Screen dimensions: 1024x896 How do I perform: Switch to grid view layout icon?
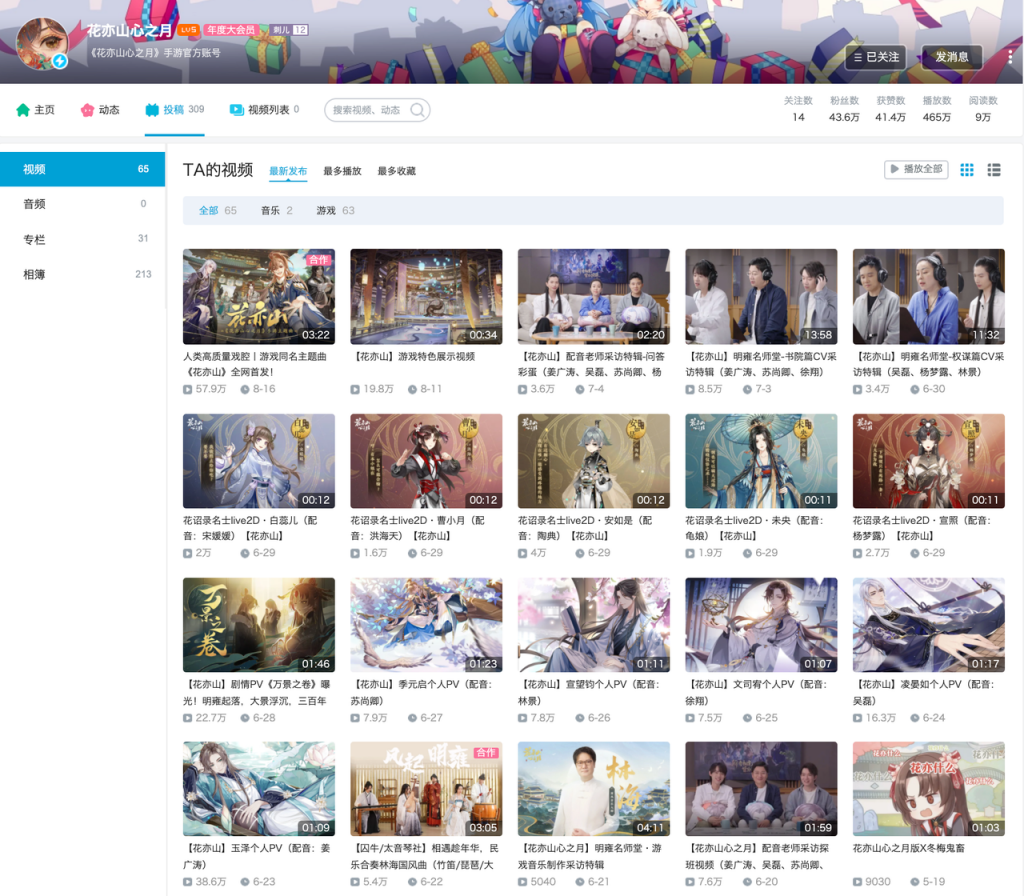[x=967, y=170]
